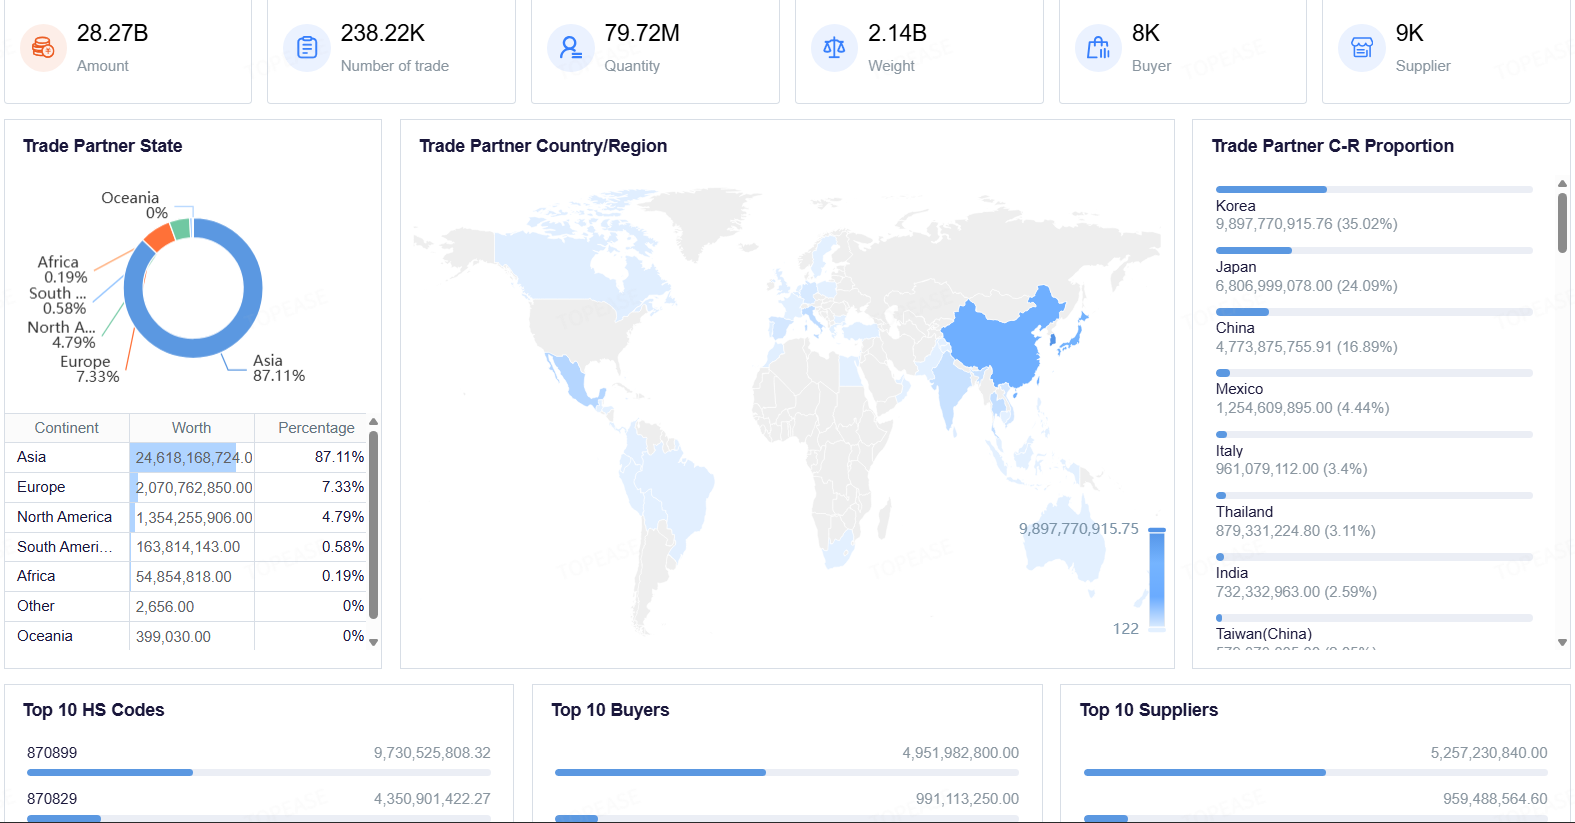Select the Asia row in continent table
The image size is (1575, 823).
(187, 457)
